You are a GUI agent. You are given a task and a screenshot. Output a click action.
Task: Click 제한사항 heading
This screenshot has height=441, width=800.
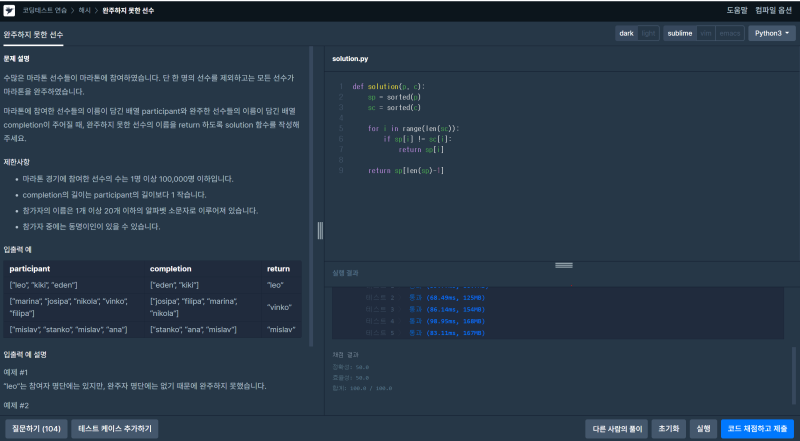[x=16, y=162]
